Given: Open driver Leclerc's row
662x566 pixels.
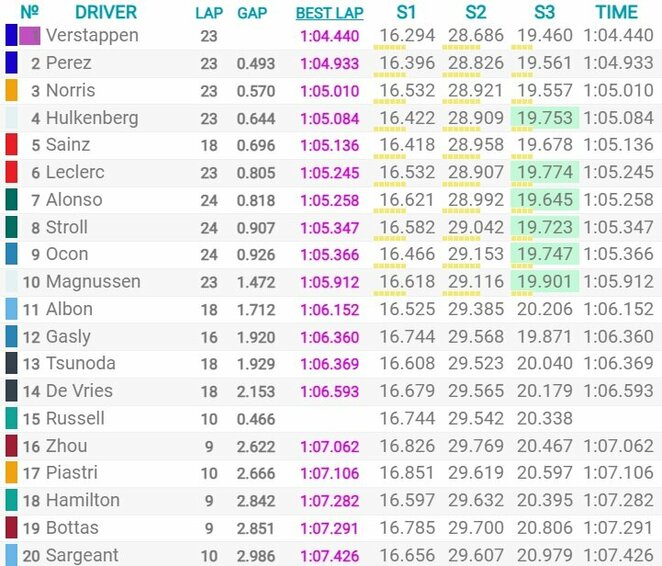Looking at the screenshot, I should (x=75, y=173).
